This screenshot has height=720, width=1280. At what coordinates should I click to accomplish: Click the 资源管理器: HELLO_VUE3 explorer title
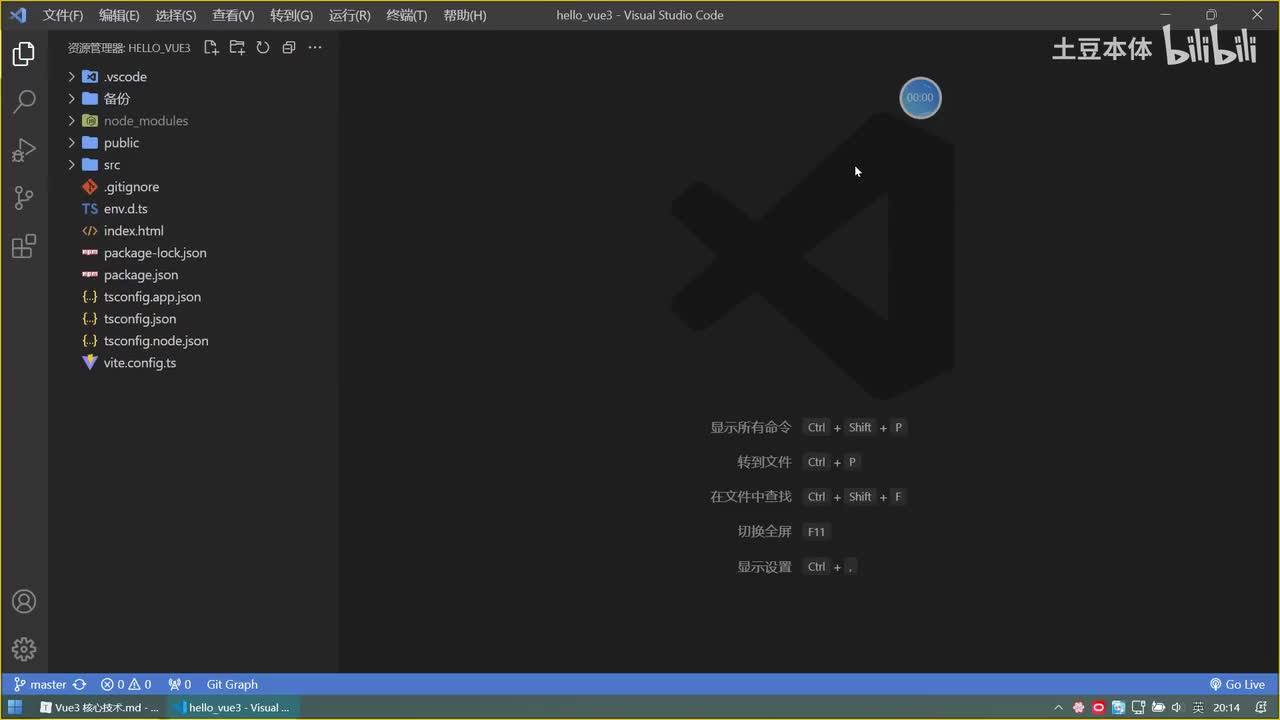pos(129,48)
